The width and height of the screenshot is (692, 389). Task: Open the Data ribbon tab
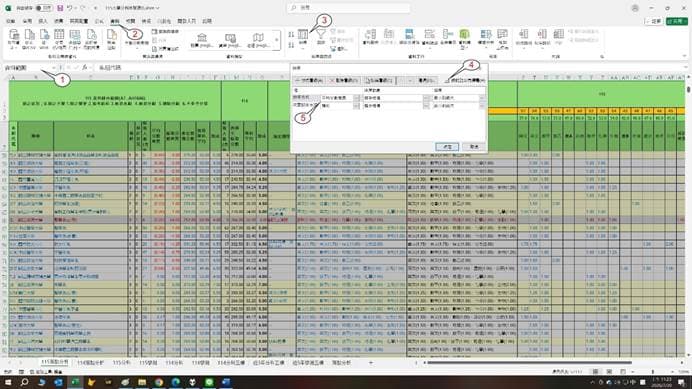(x=115, y=21)
